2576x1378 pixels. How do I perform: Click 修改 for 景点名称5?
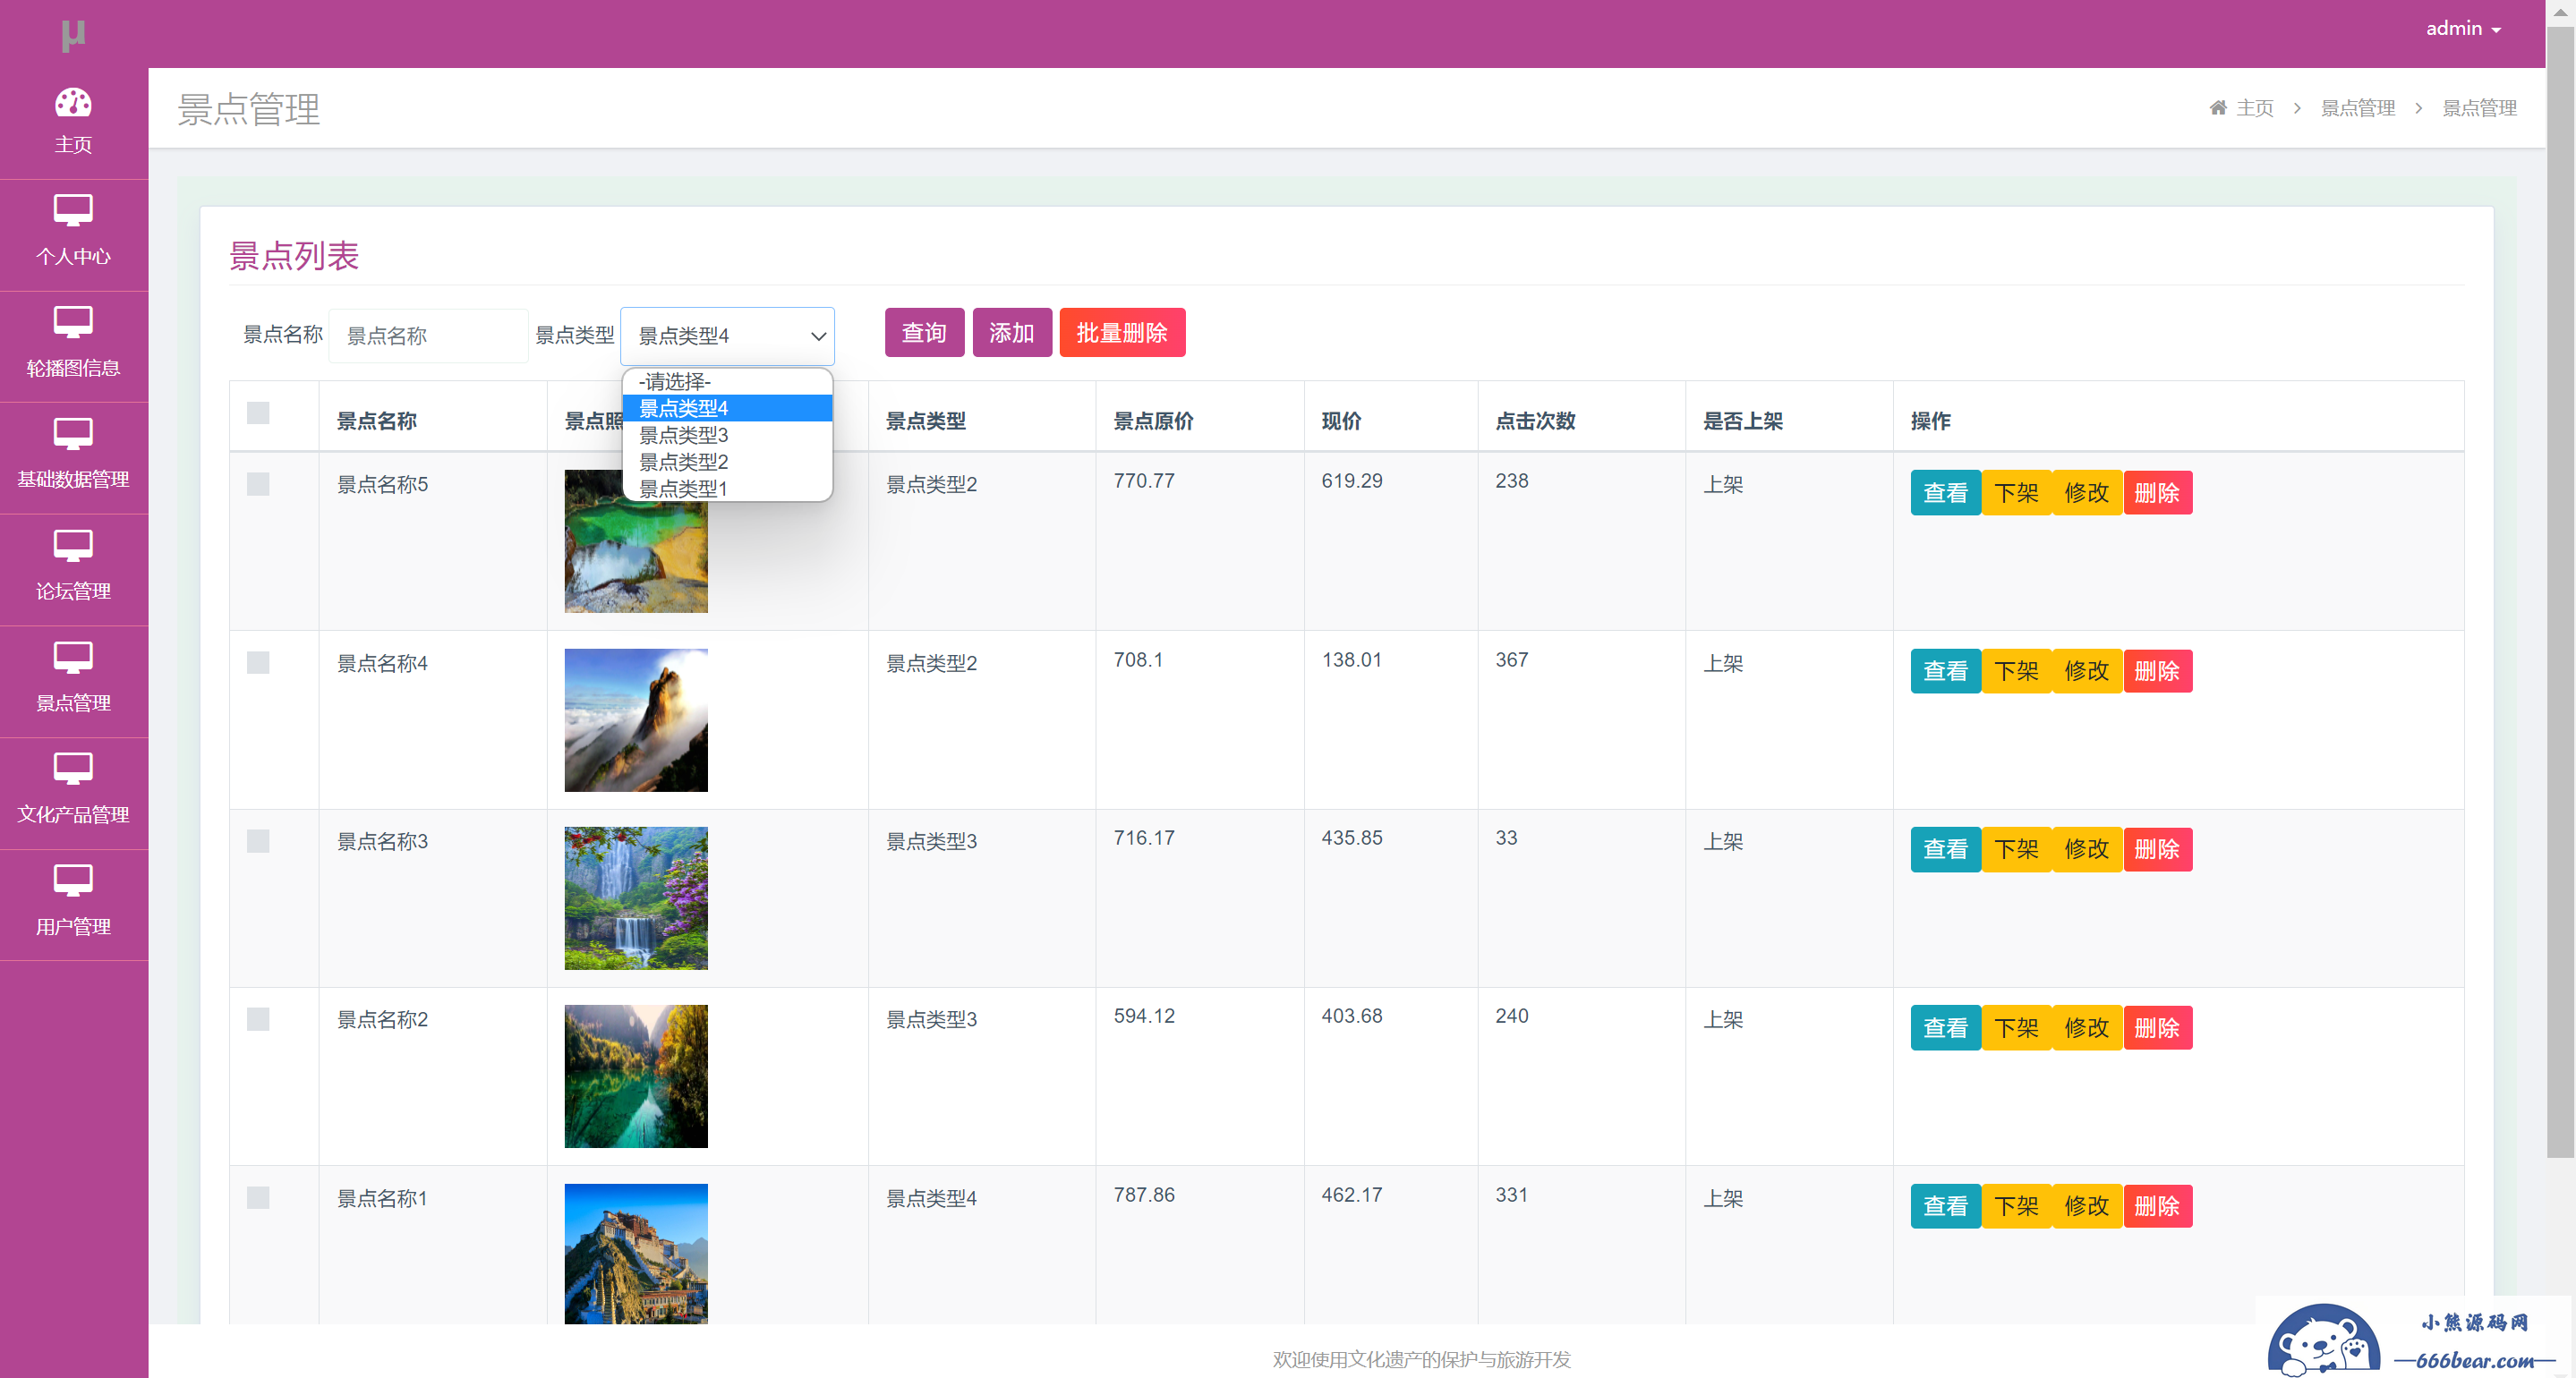[2087, 493]
